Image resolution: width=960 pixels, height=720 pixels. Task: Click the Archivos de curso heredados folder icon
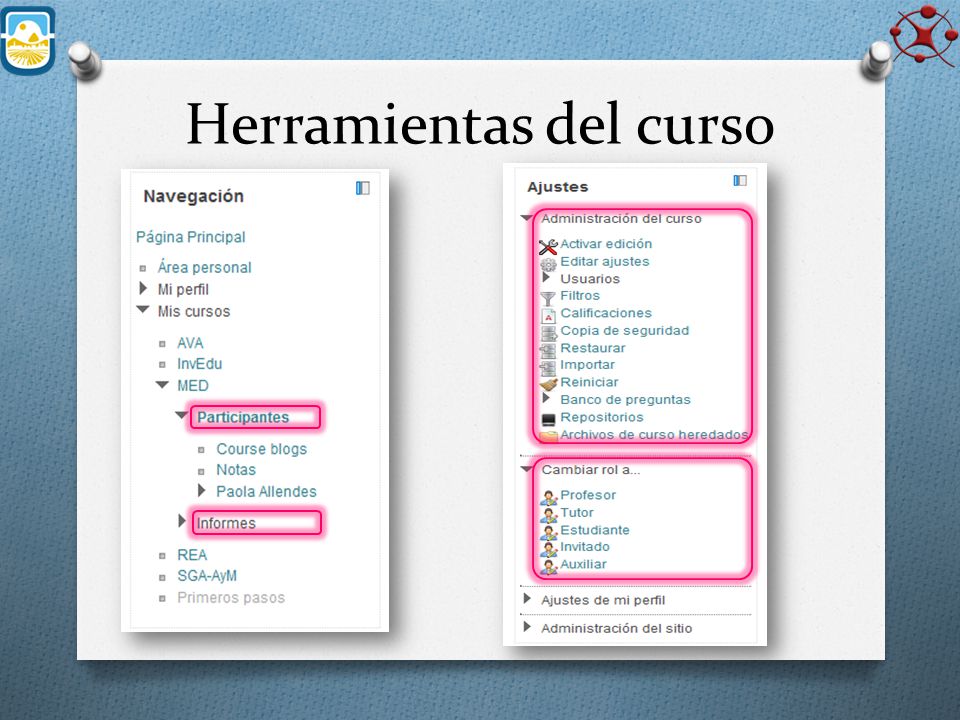click(548, 436)
